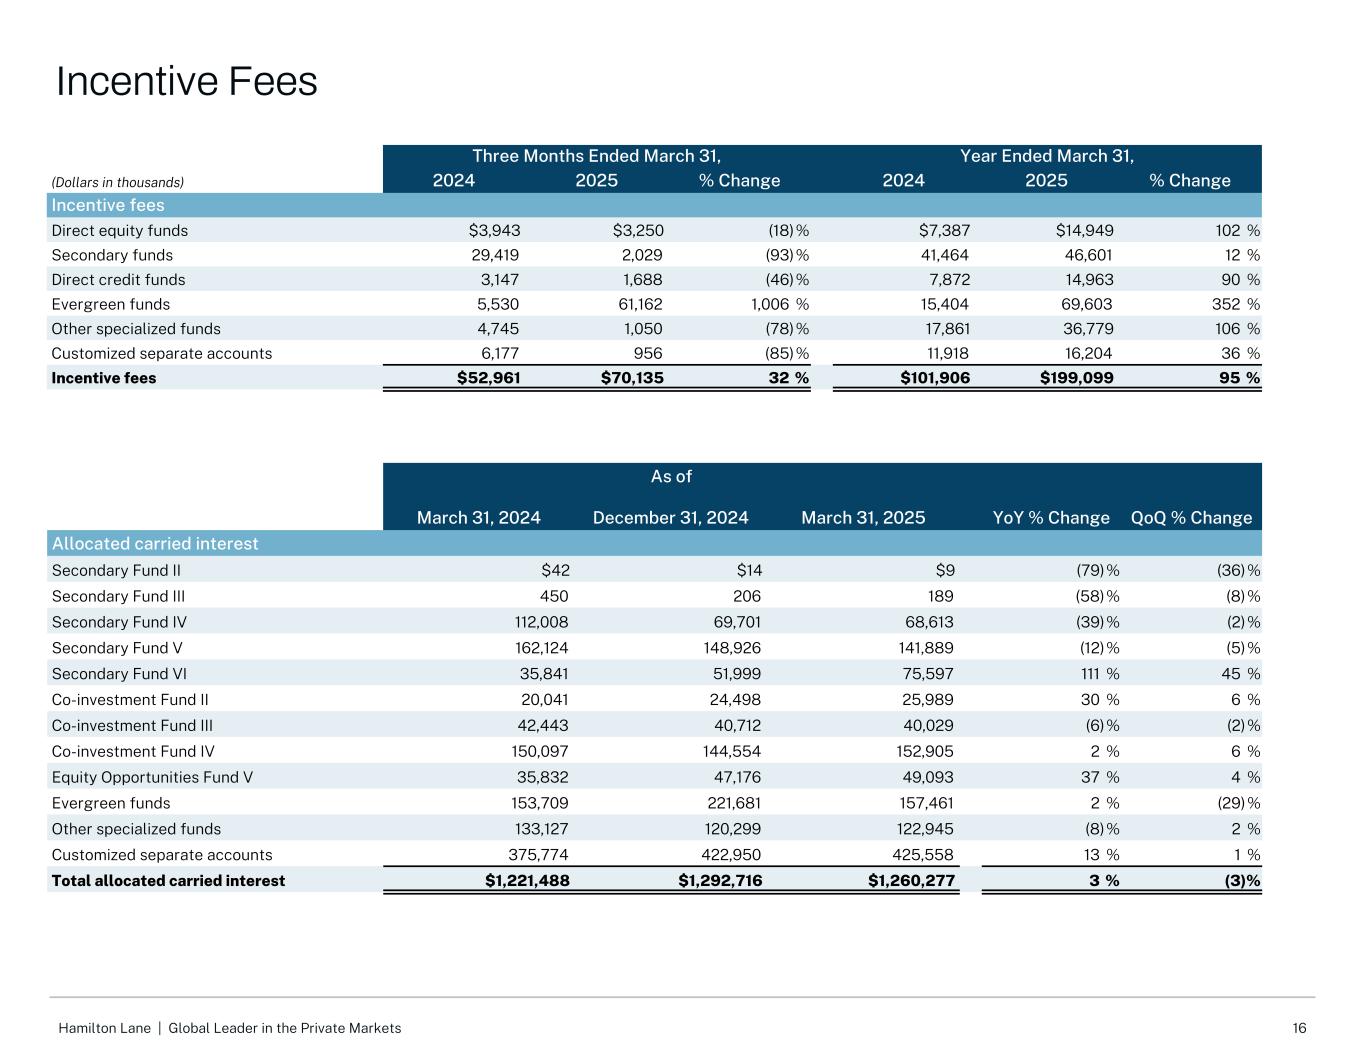Select the 'Direct credit funds' row label
The width and height of the screenshot is (1365, 1055).
pyautogui.click(x=118, y=280)
